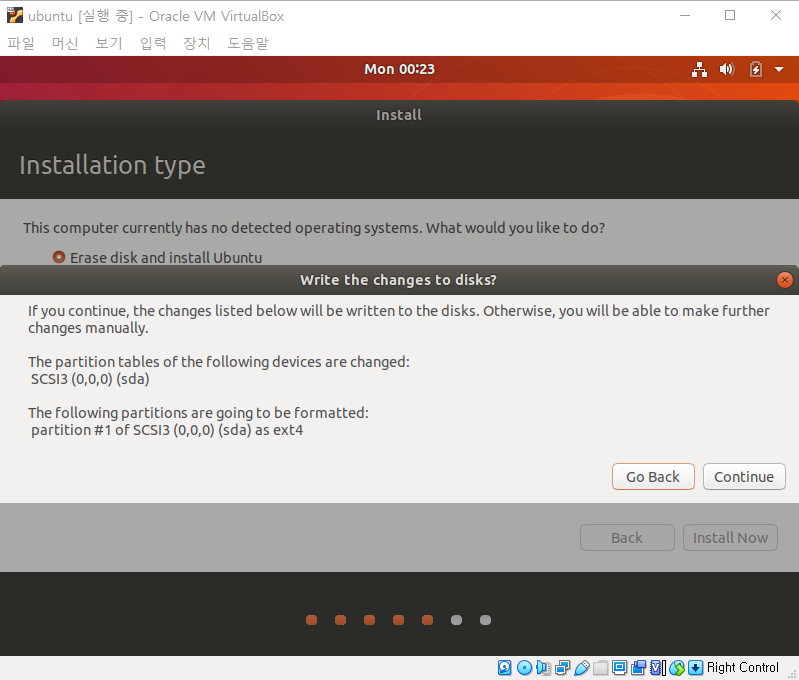The width and height of the screenshot is (799, 680).
Task: Click the mouse integration status icon
Action: [677, 667]
